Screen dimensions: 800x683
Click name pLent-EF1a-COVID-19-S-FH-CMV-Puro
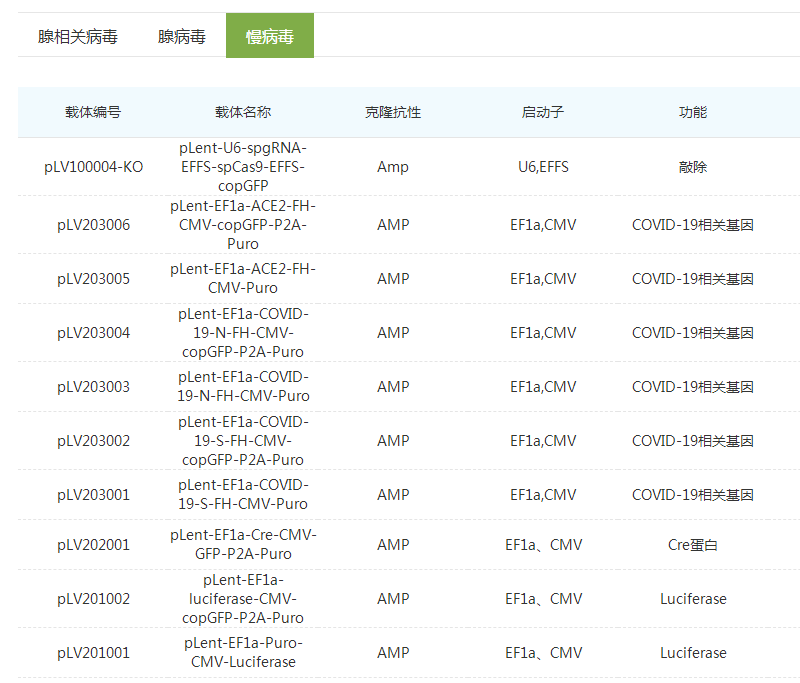pyautogui.click(x=243, y=495)
